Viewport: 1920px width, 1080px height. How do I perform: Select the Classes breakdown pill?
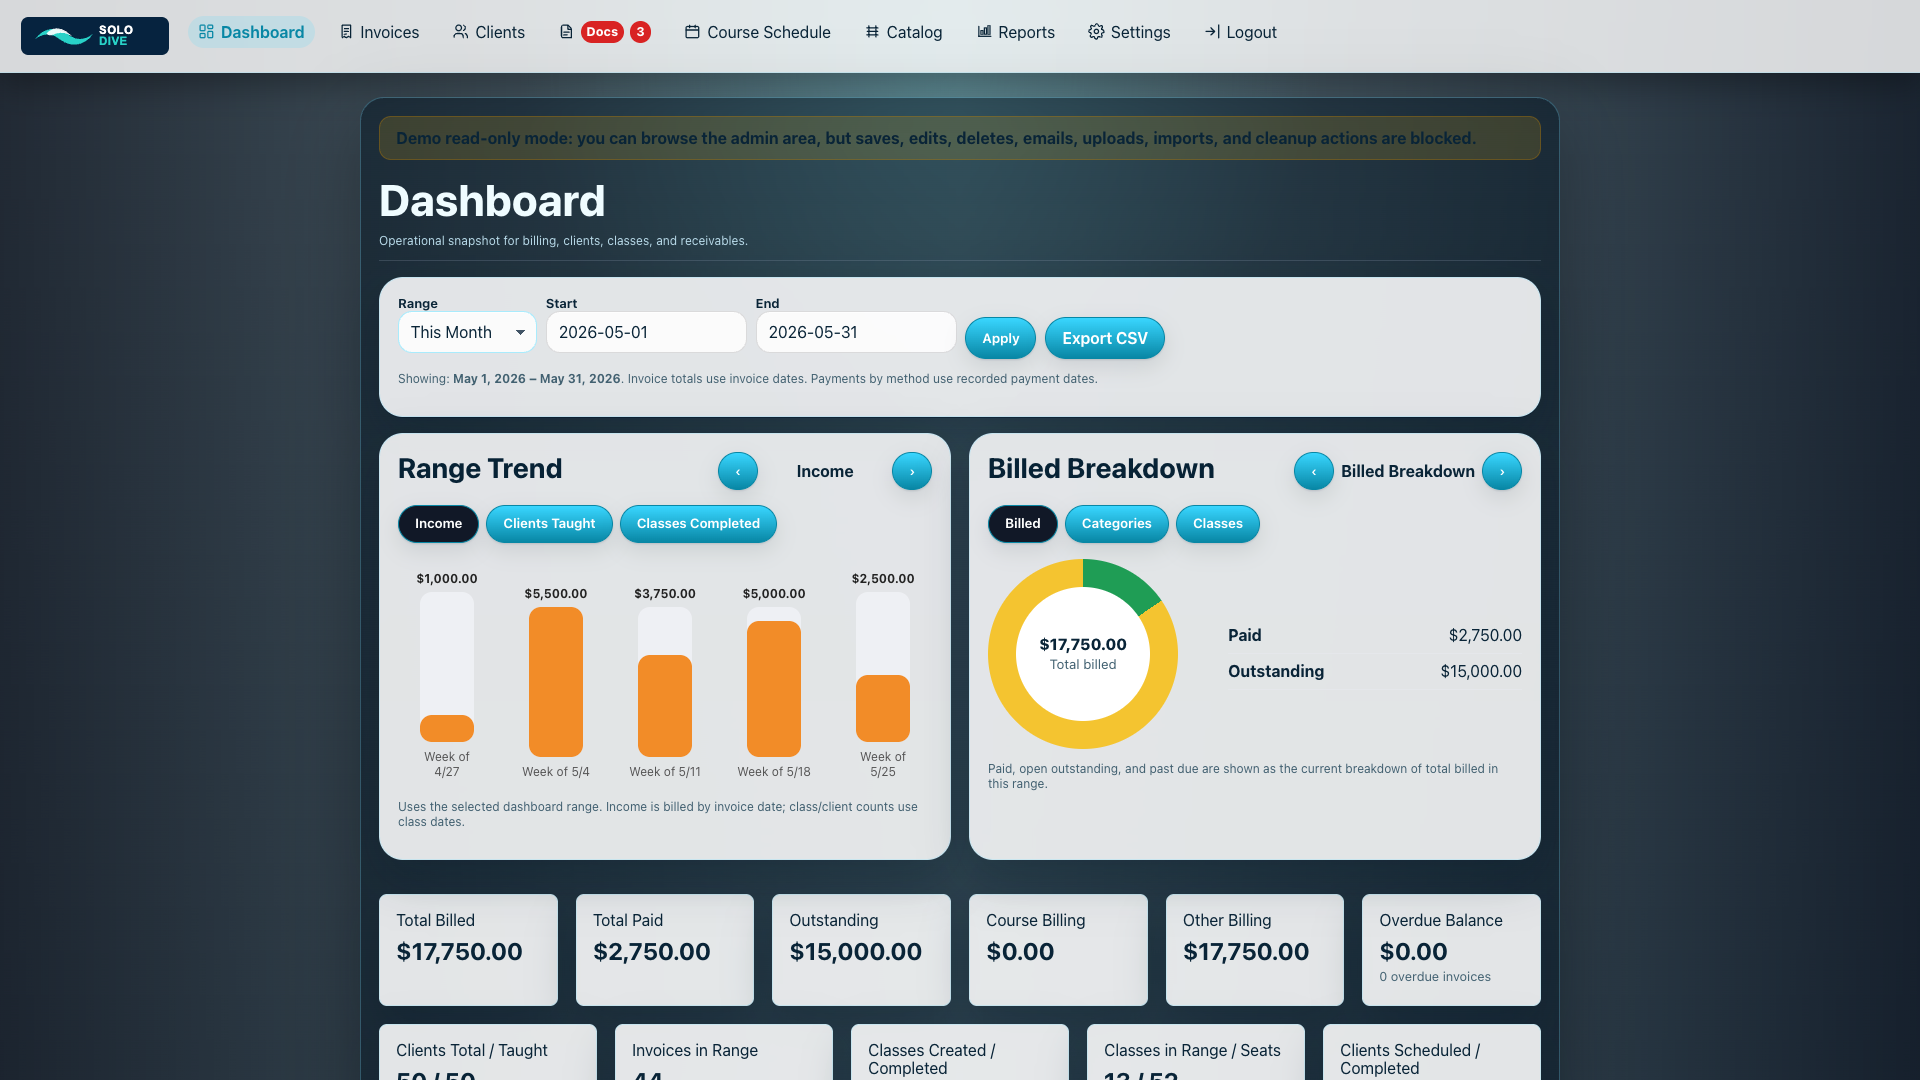(x=1217, y=524)
